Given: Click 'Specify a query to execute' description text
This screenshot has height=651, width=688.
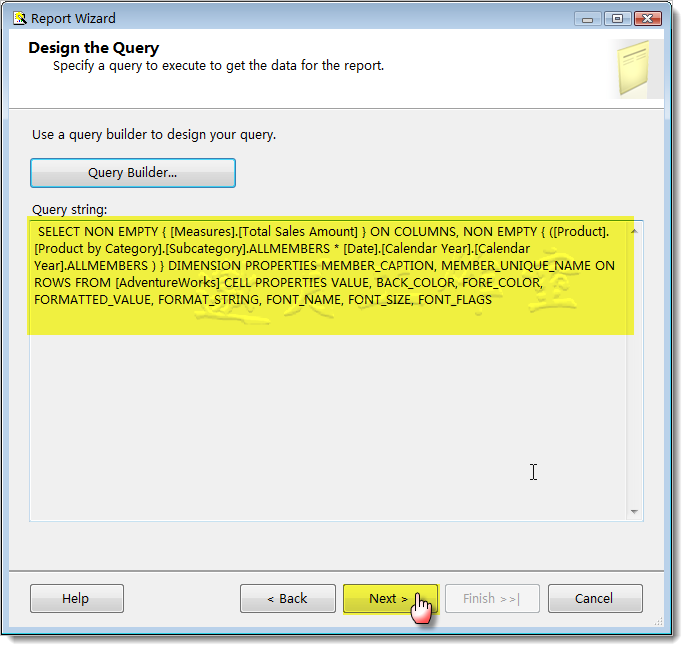Looking at the screenshot, I should (219, 66).
